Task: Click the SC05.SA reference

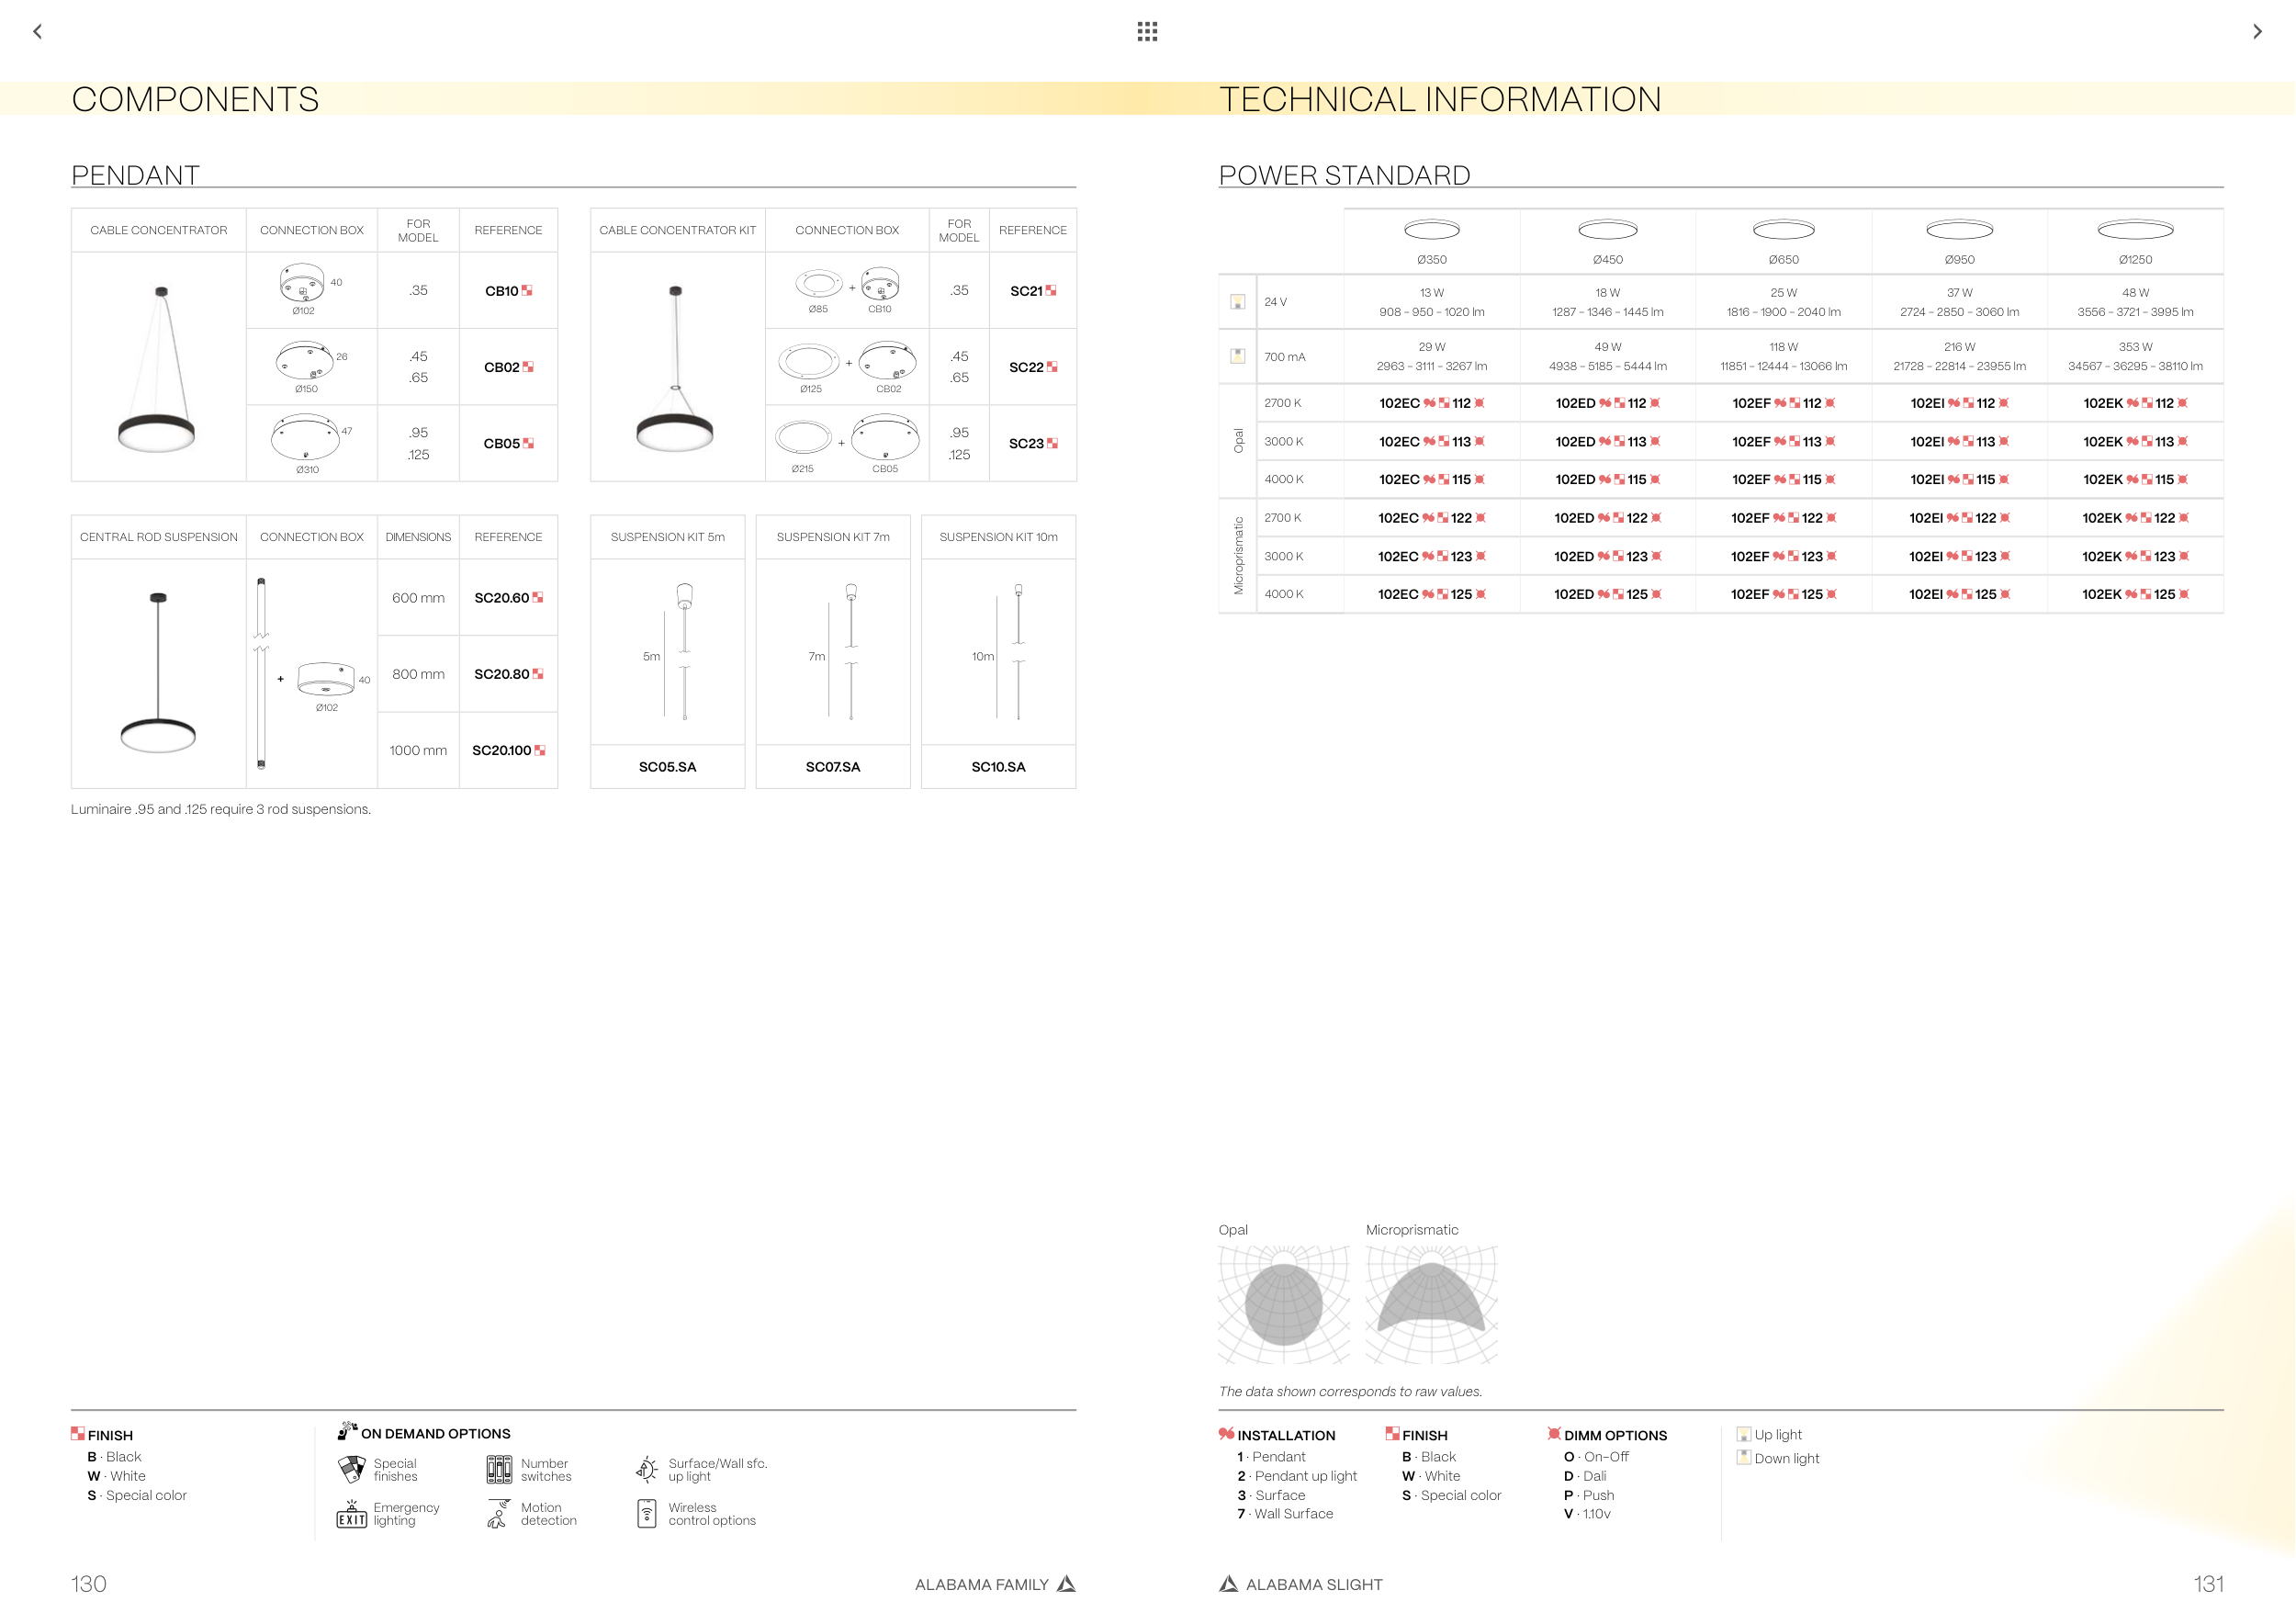Action: coord(667,767)
